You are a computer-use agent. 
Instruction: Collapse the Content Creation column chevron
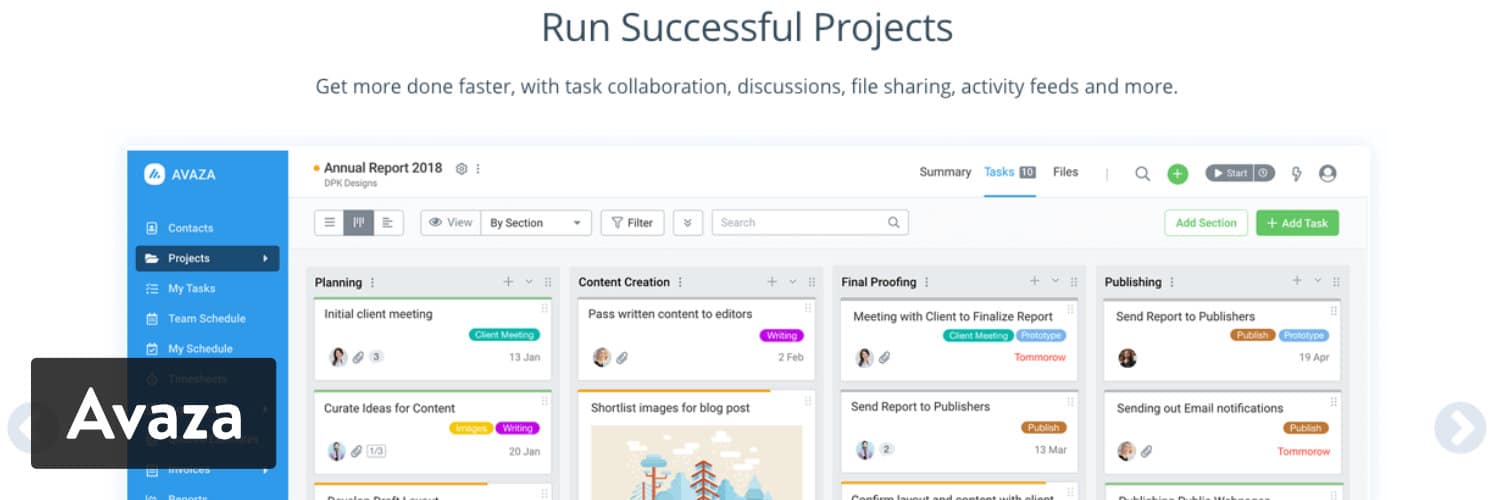click(793, 282)
